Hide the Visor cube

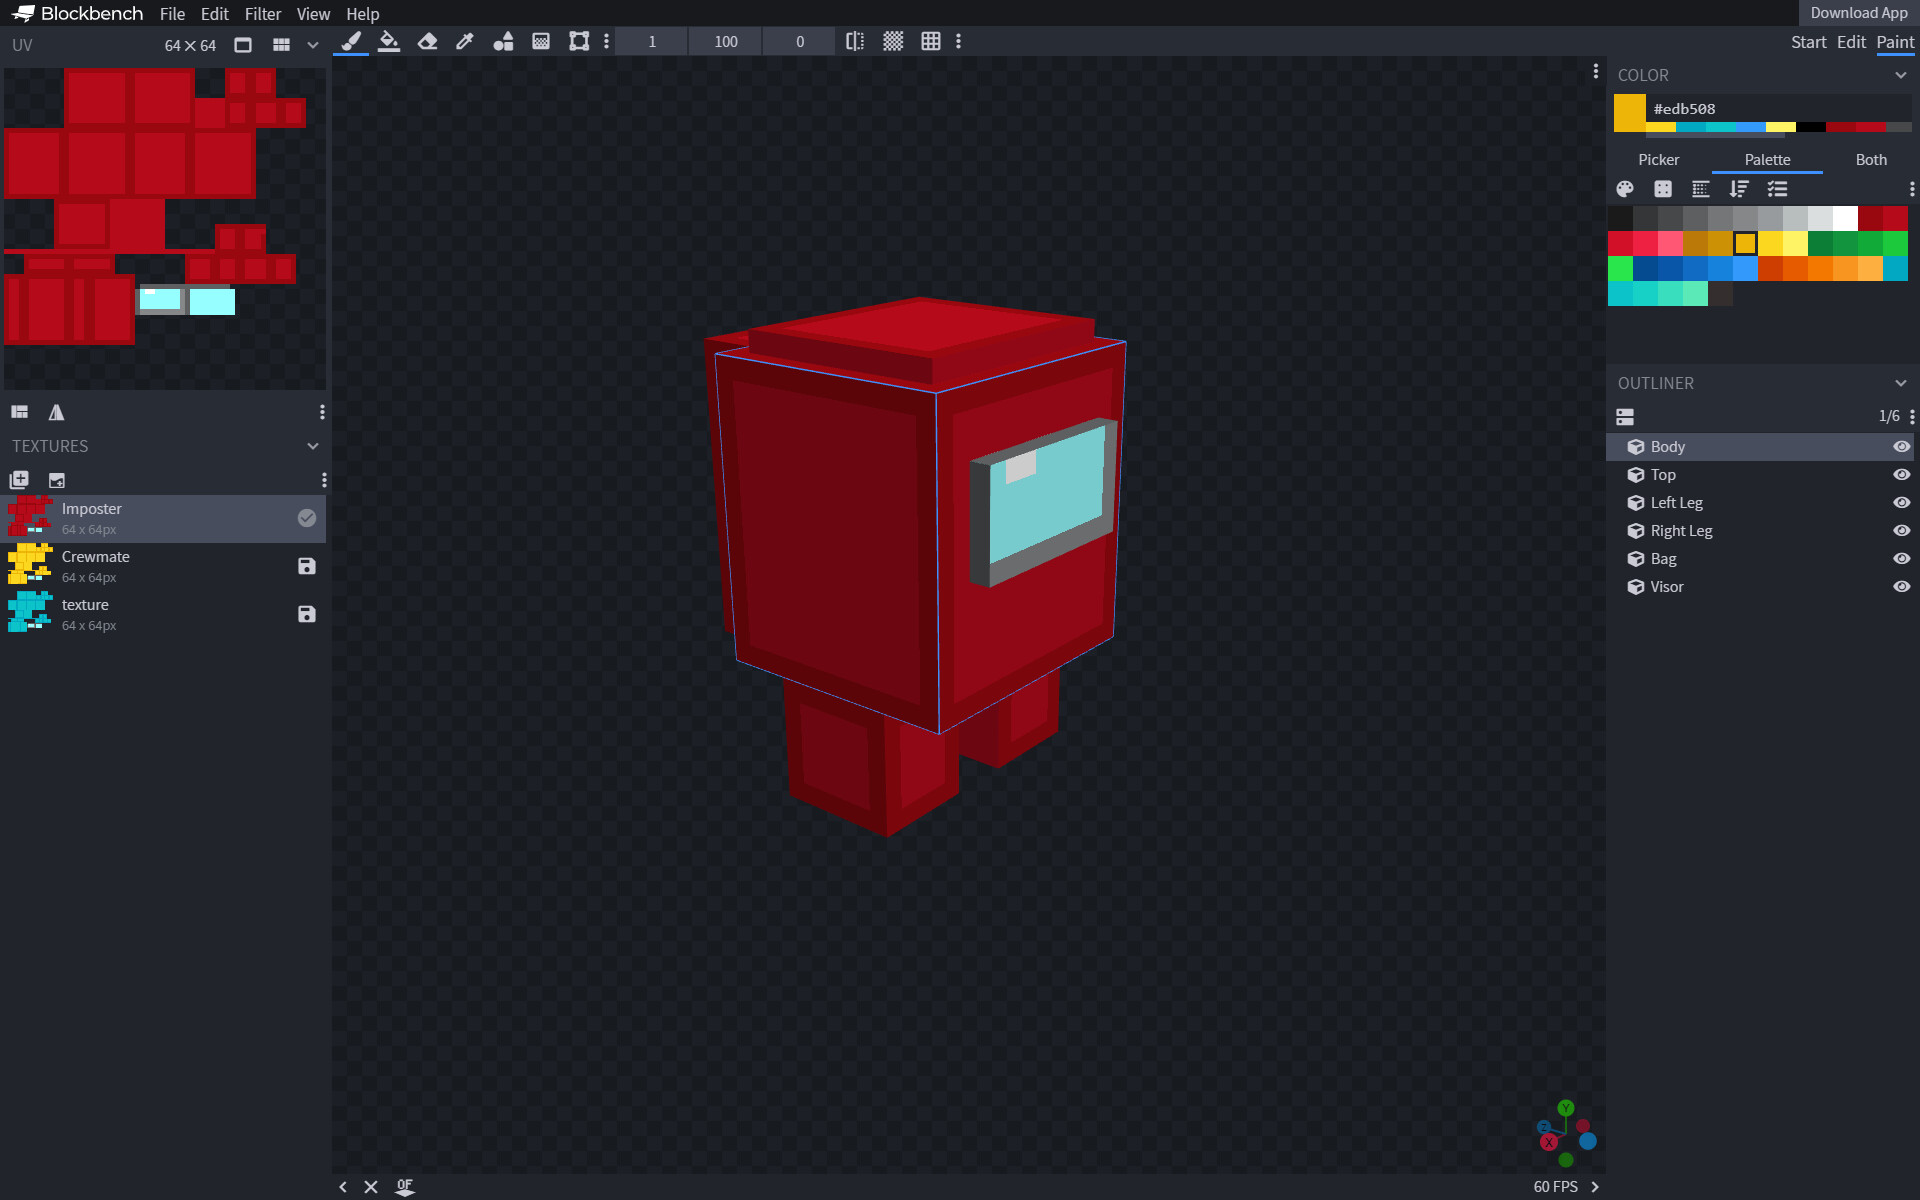point(1901,587)
